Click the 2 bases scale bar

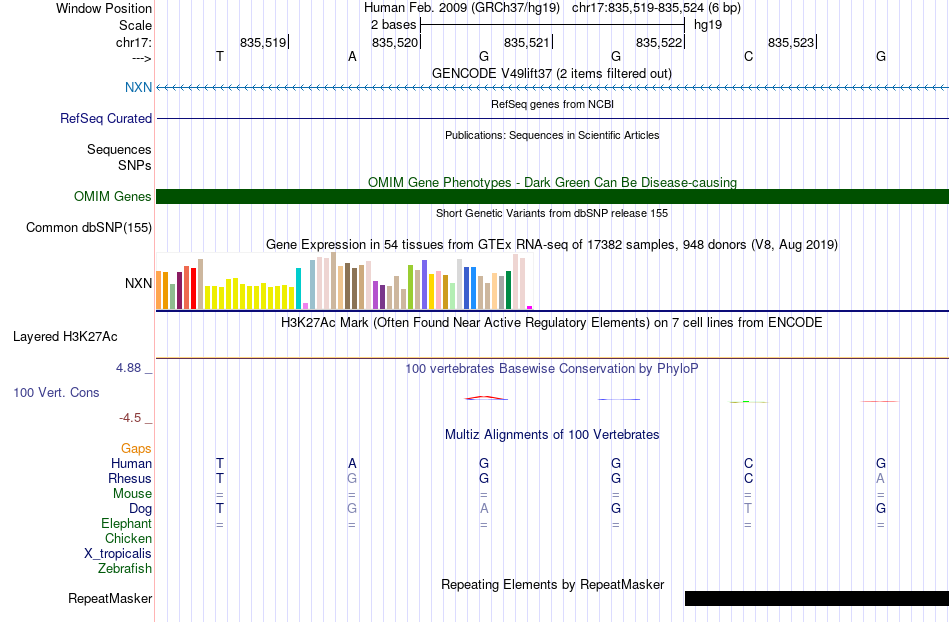coord(552,25)
